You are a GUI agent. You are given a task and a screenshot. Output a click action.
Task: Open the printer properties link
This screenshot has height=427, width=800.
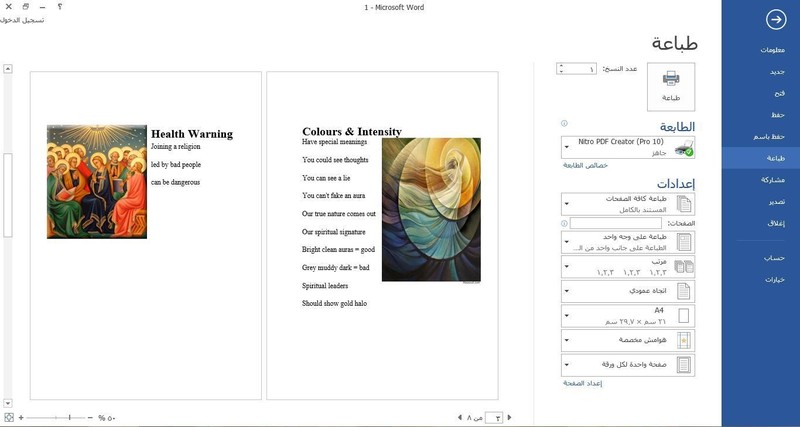pyautogui.click(x=585, y=165)
